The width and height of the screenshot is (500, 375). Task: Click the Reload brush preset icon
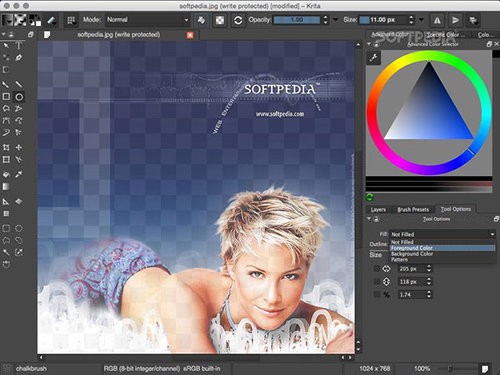(x=238, y=20)
